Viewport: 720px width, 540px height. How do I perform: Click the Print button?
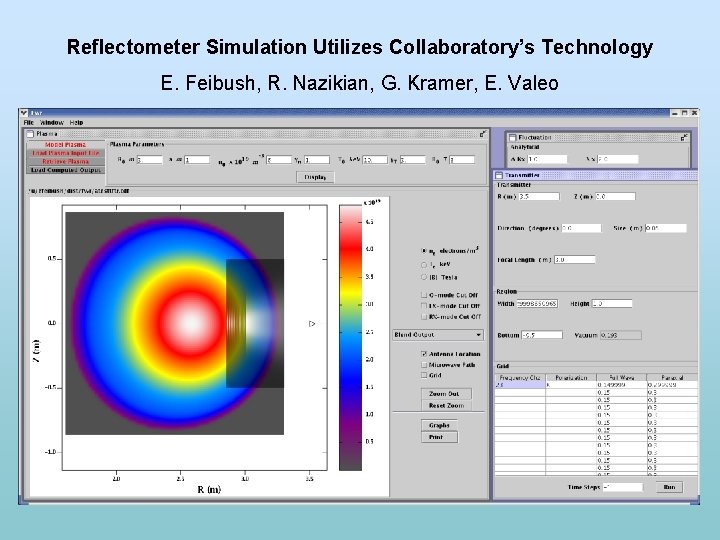(x=439, y=438)
